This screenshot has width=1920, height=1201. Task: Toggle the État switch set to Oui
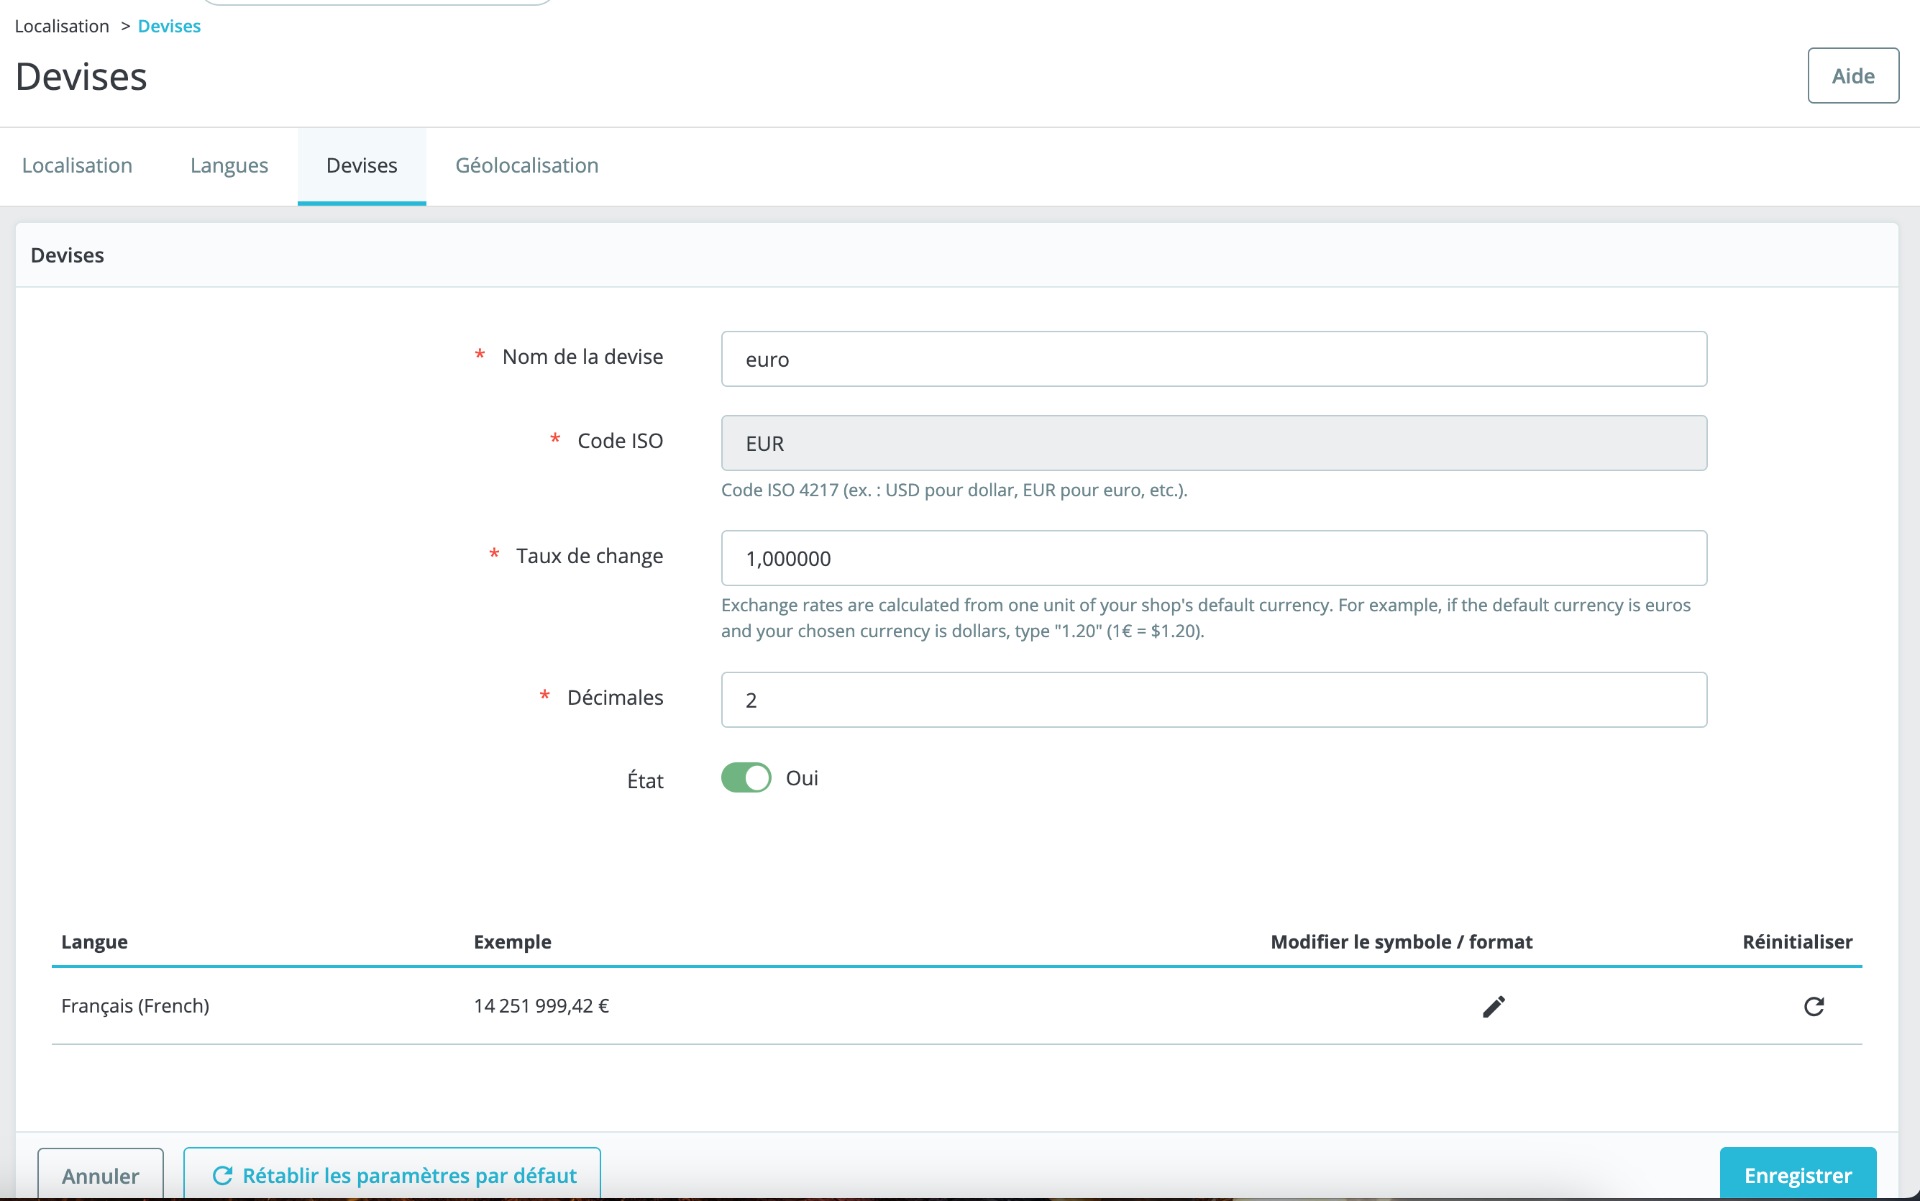(746, 778)
